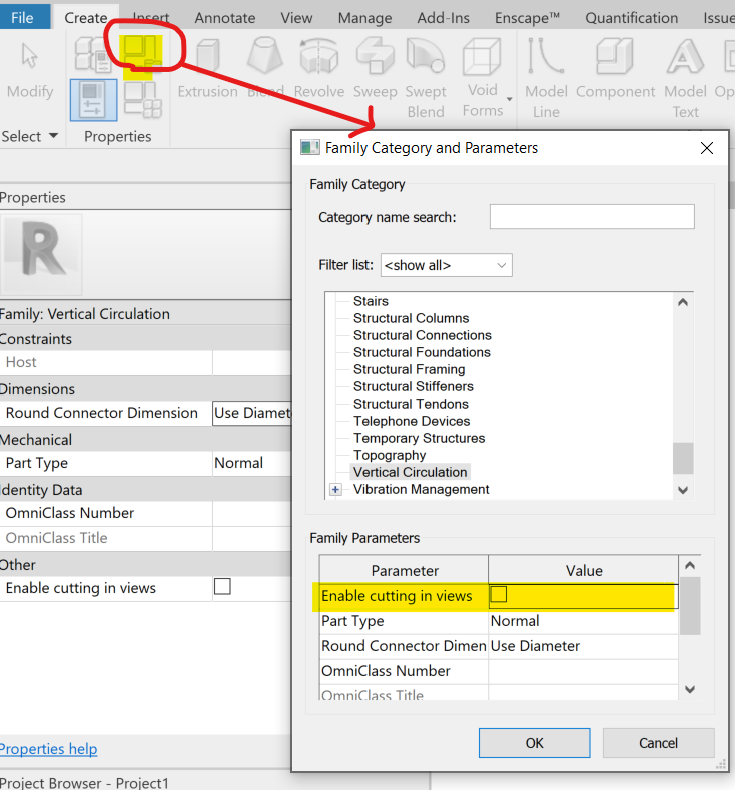Click the dialog title bar icon
This screenshot has width=735, height=790.
pos(309,148)
